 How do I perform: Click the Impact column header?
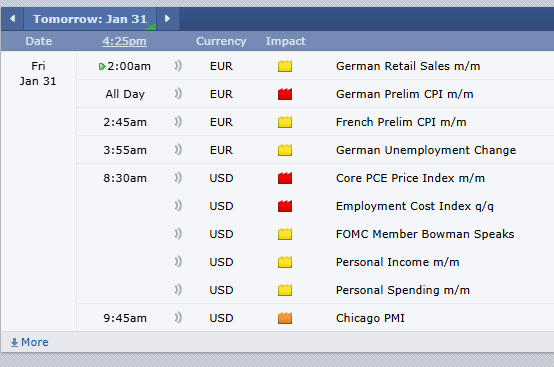(x=285, y=41)
